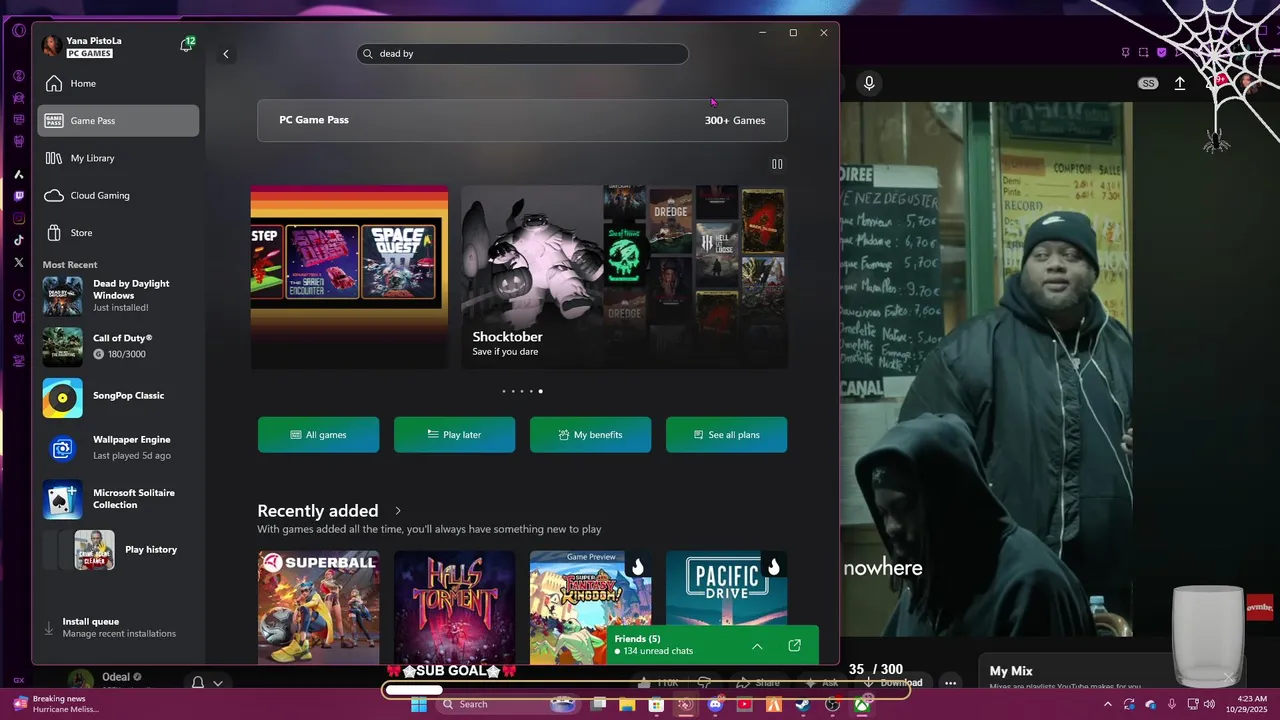Click the SS badge in YouTube header
Viewport: 1280px width, 720px height.
click(1148, 84)
